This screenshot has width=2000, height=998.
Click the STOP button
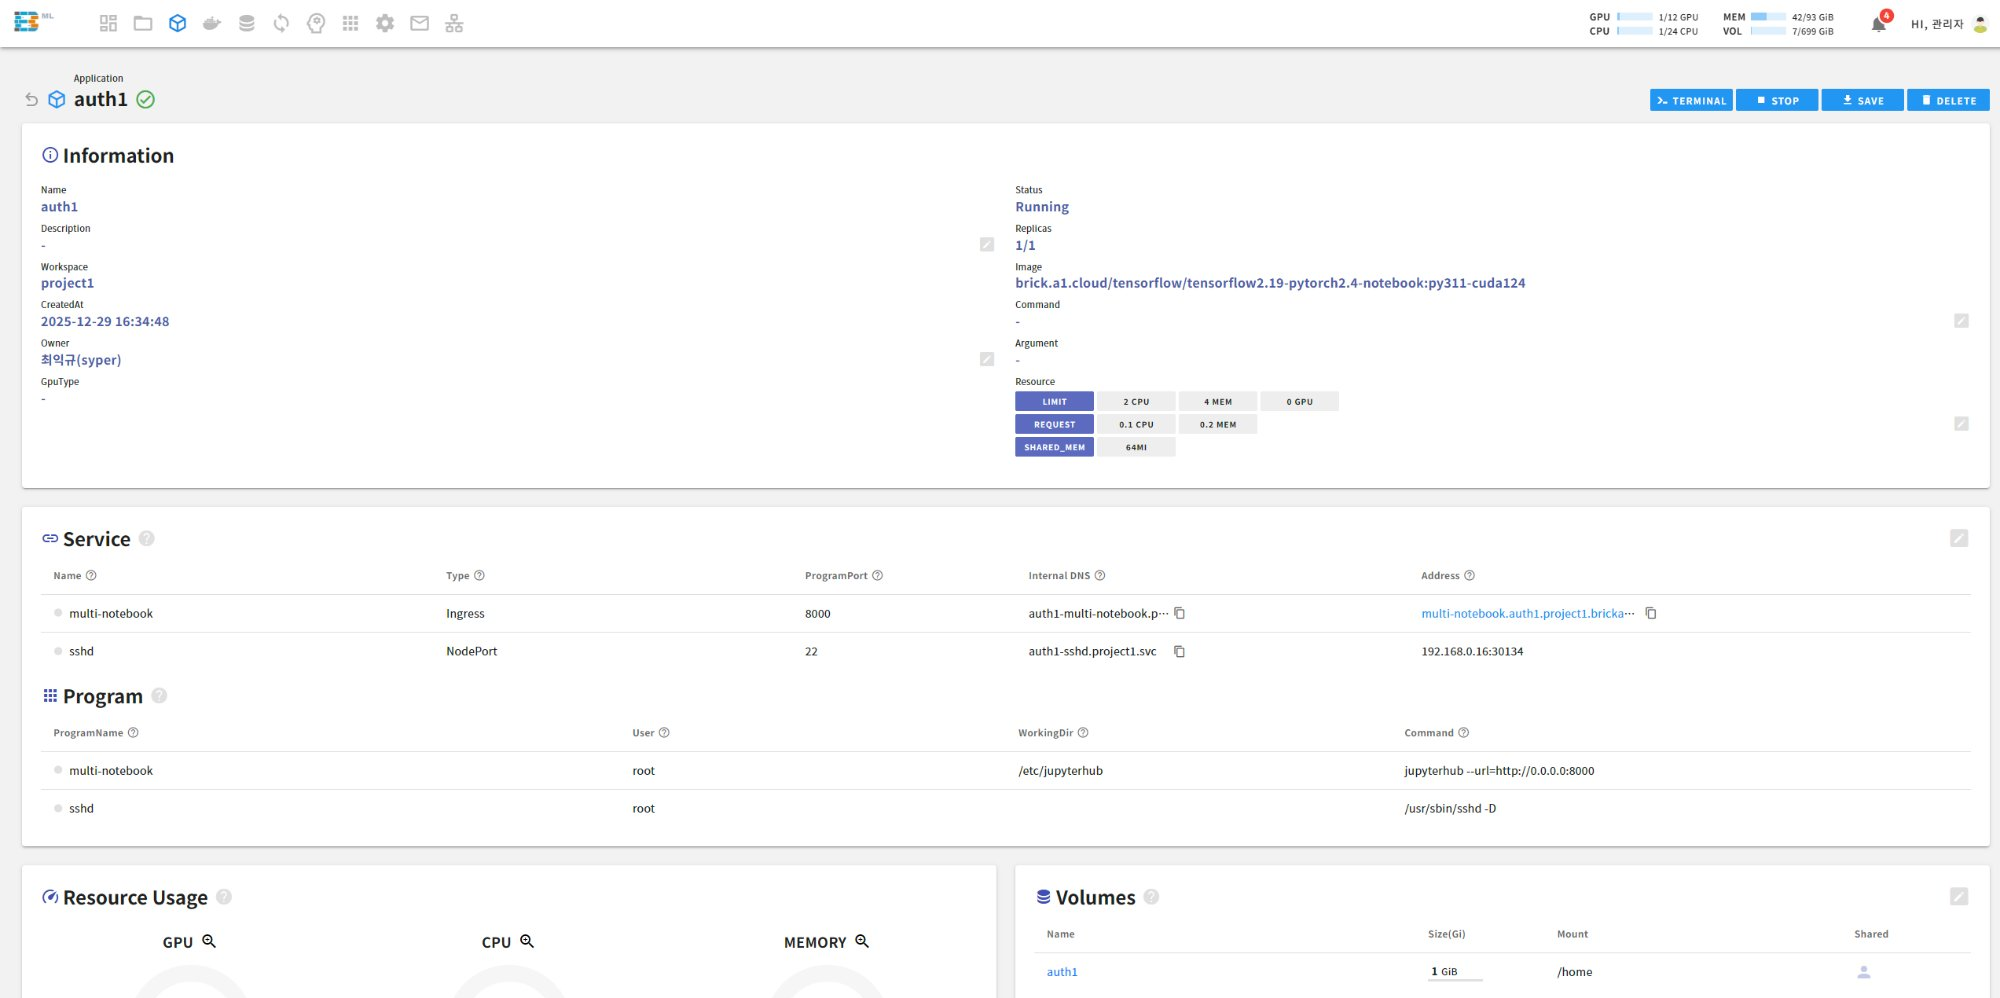tap(1777, 100)
